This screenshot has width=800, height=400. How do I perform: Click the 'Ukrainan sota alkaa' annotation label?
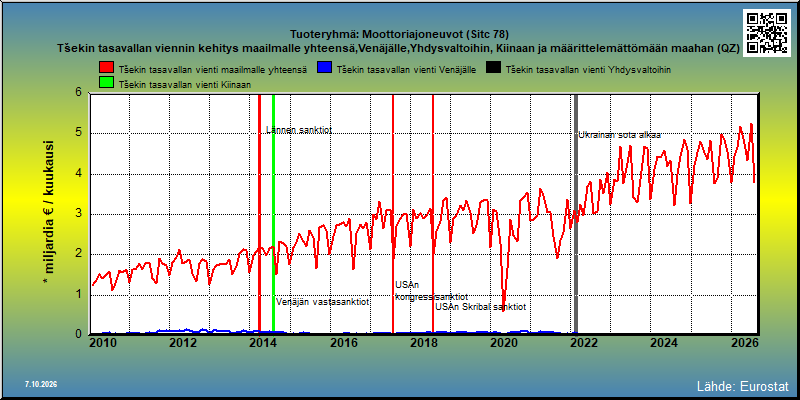(x=619, y=135)
